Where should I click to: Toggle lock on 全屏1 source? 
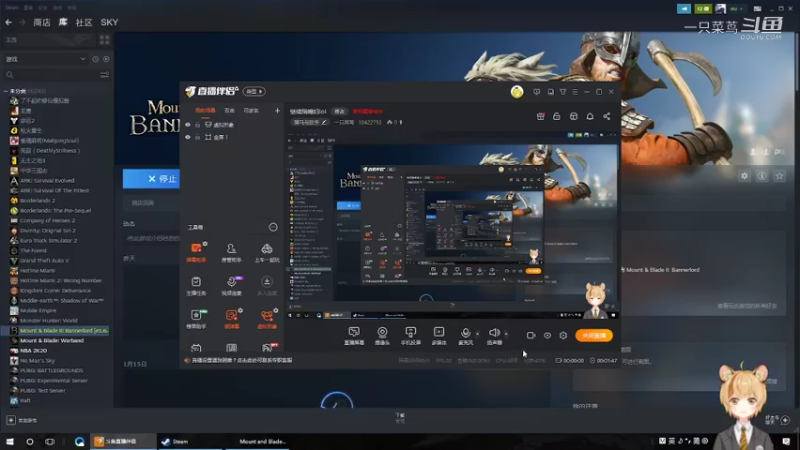pyautogui.click(x=197, y=137)
